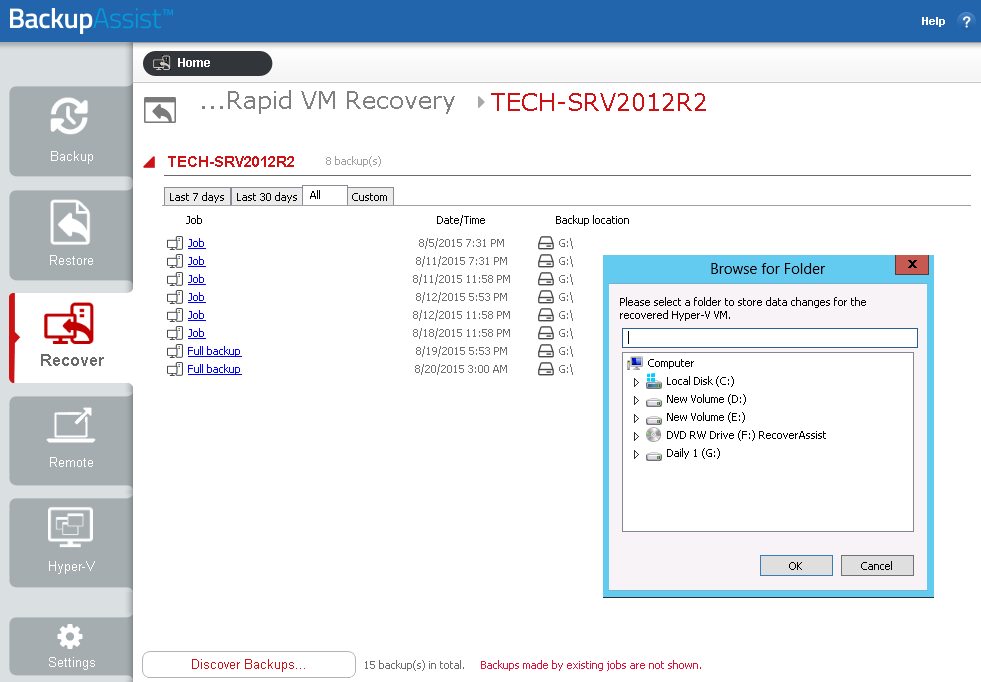Cancel the Browse for Folder dialog

[x=877, y=566]
